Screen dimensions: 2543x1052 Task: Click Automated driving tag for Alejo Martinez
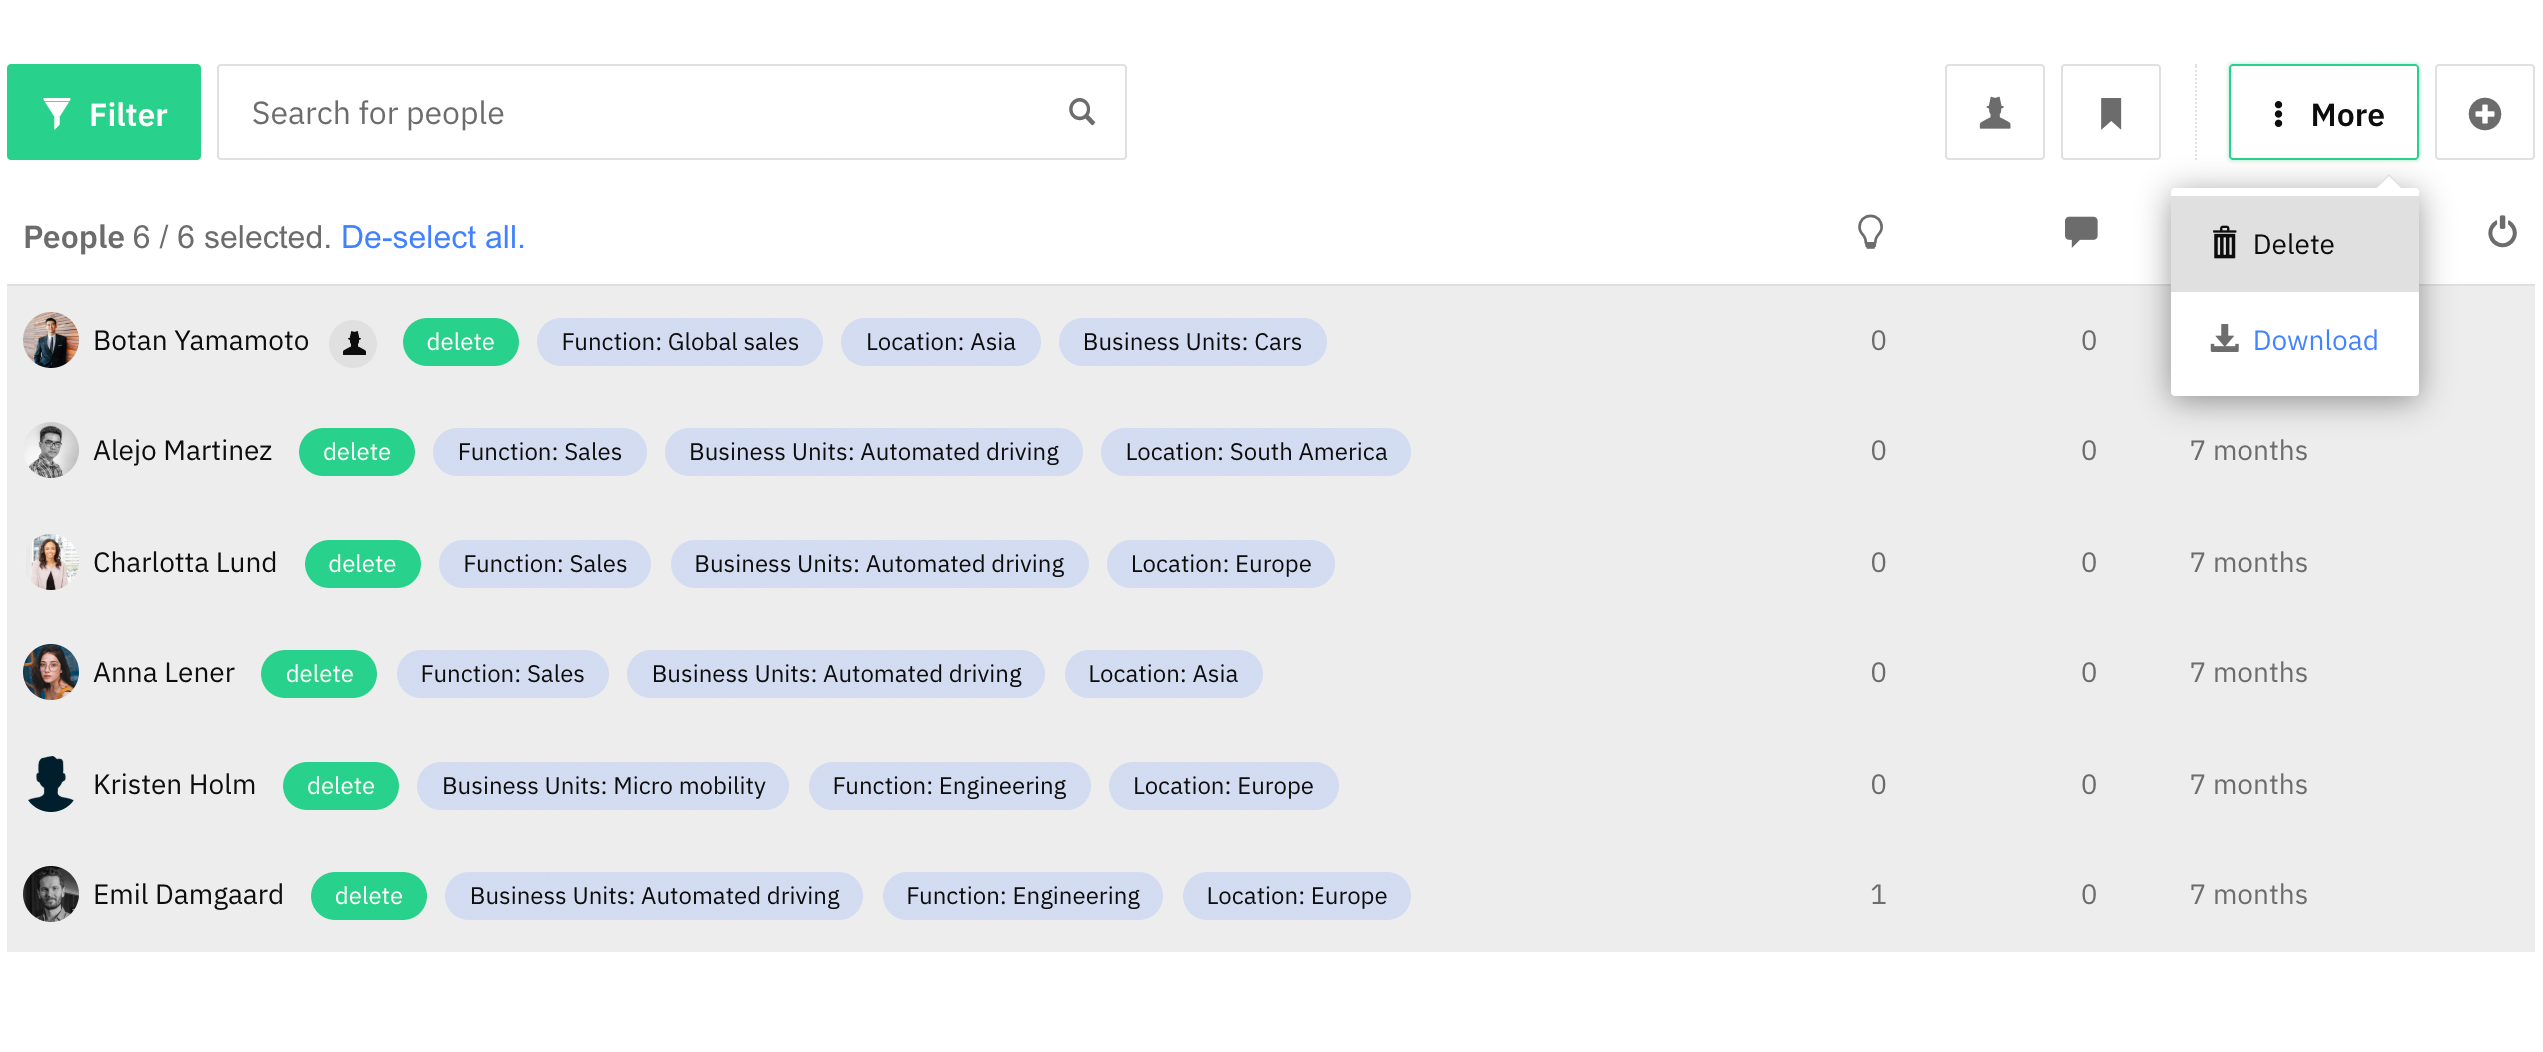(873, 452)
